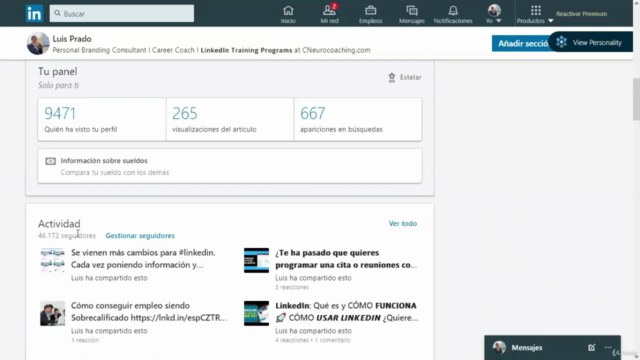Click the Añadir sección button
Image resolution: width=640 pixels, height=360 pixels.
pyautogui.click(x=522, y=43)
